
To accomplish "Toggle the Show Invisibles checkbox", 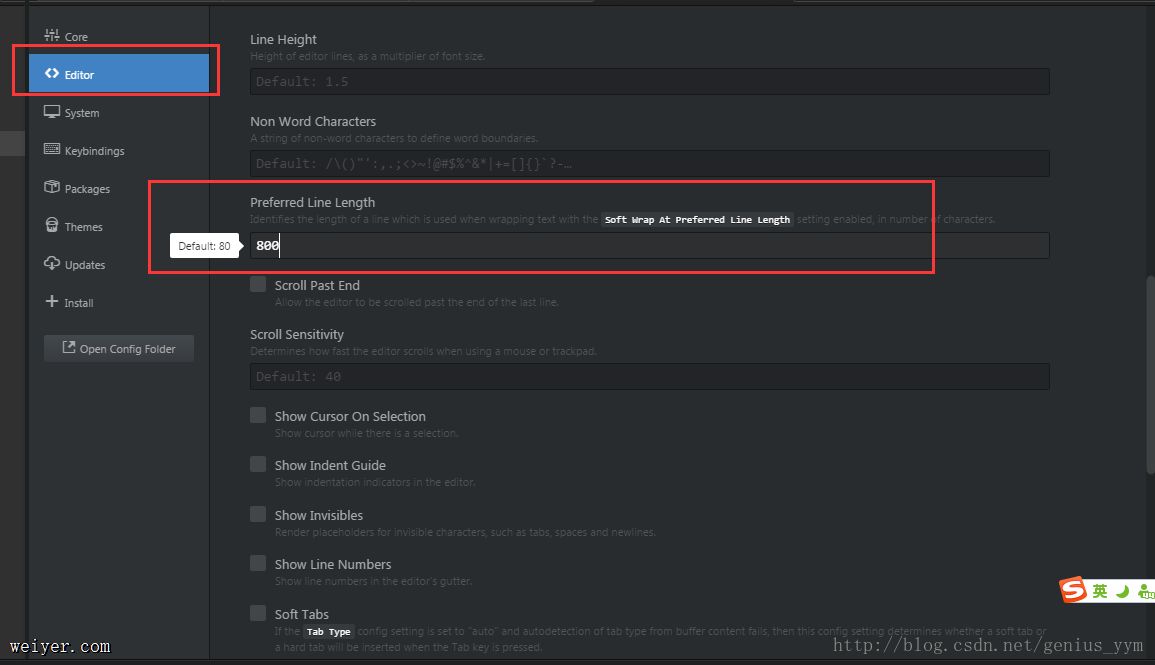I will click(258, 515).
